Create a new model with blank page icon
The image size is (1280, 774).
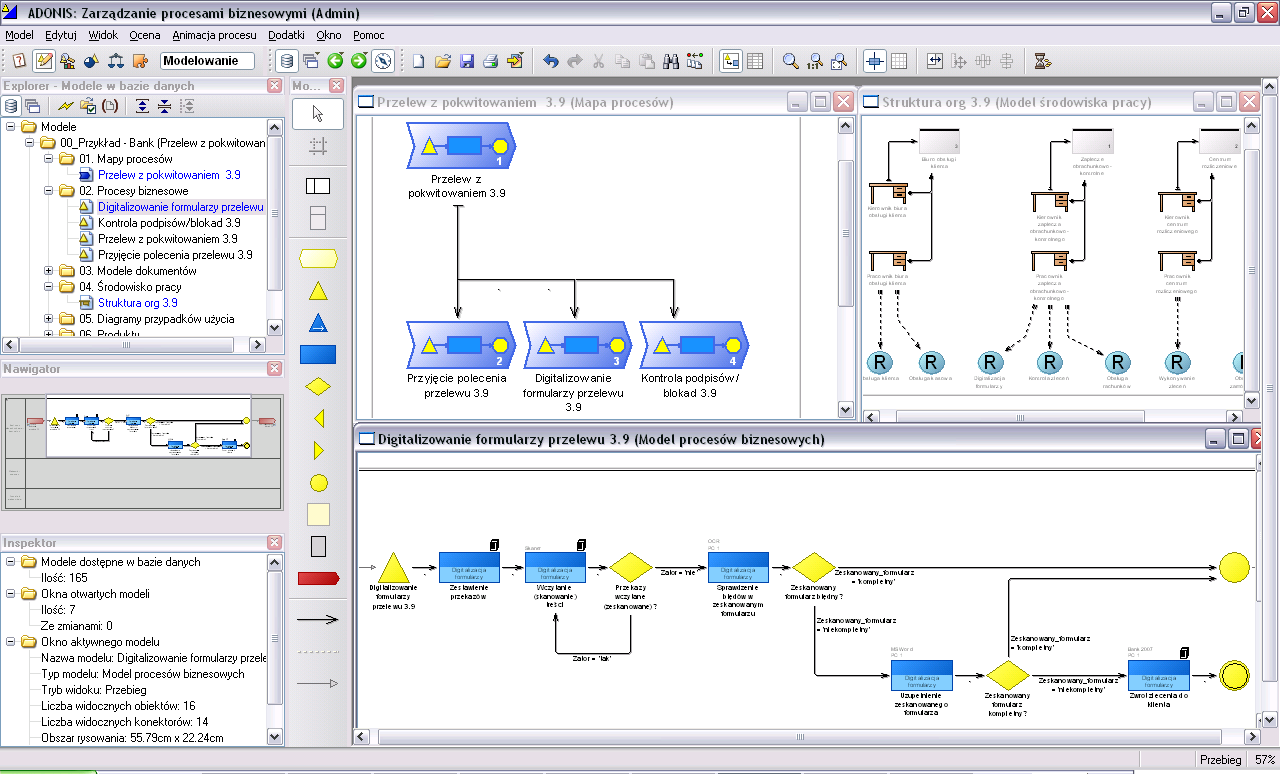(x=419, y=61)
